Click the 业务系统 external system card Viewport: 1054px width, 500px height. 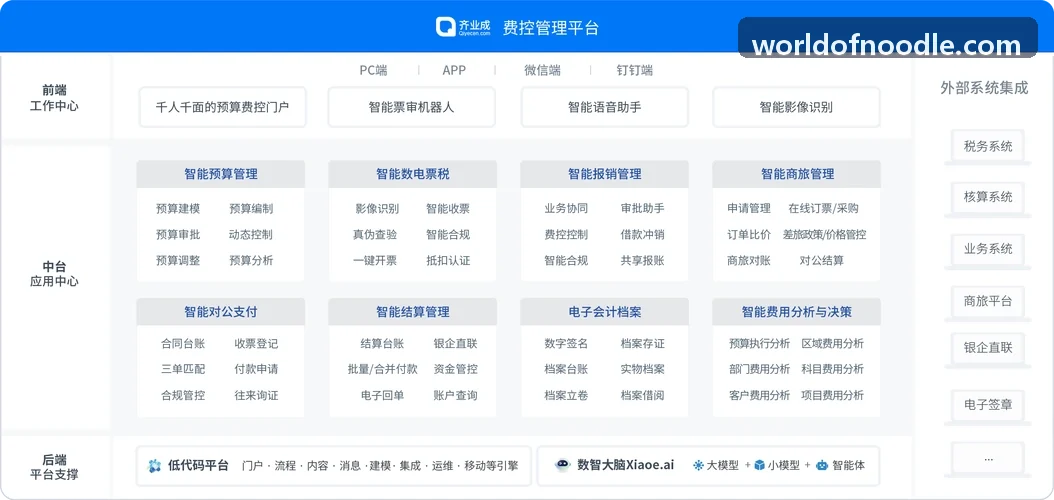[988, 249]
